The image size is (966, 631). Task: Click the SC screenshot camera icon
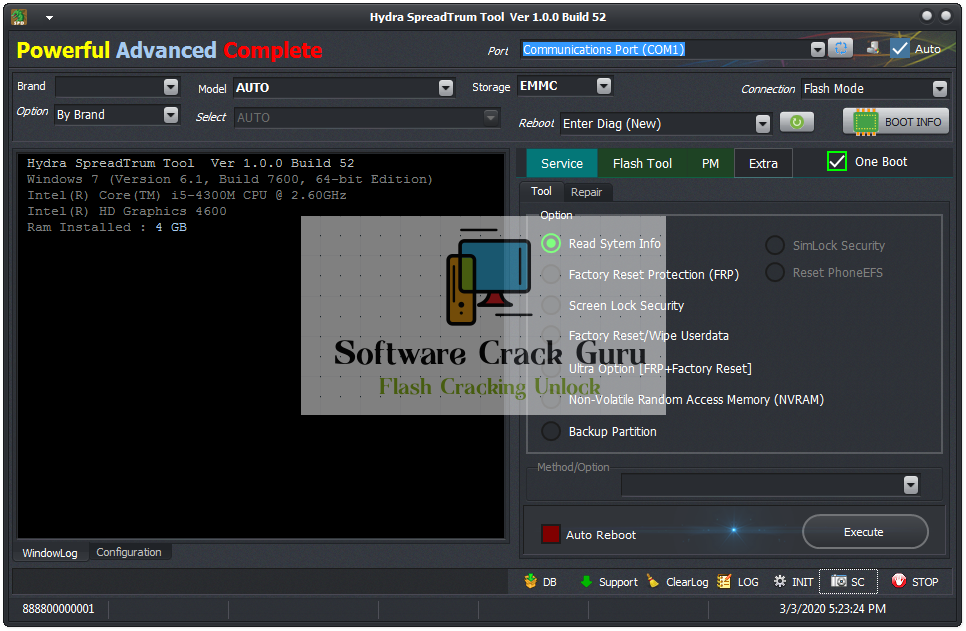point(838,581)
